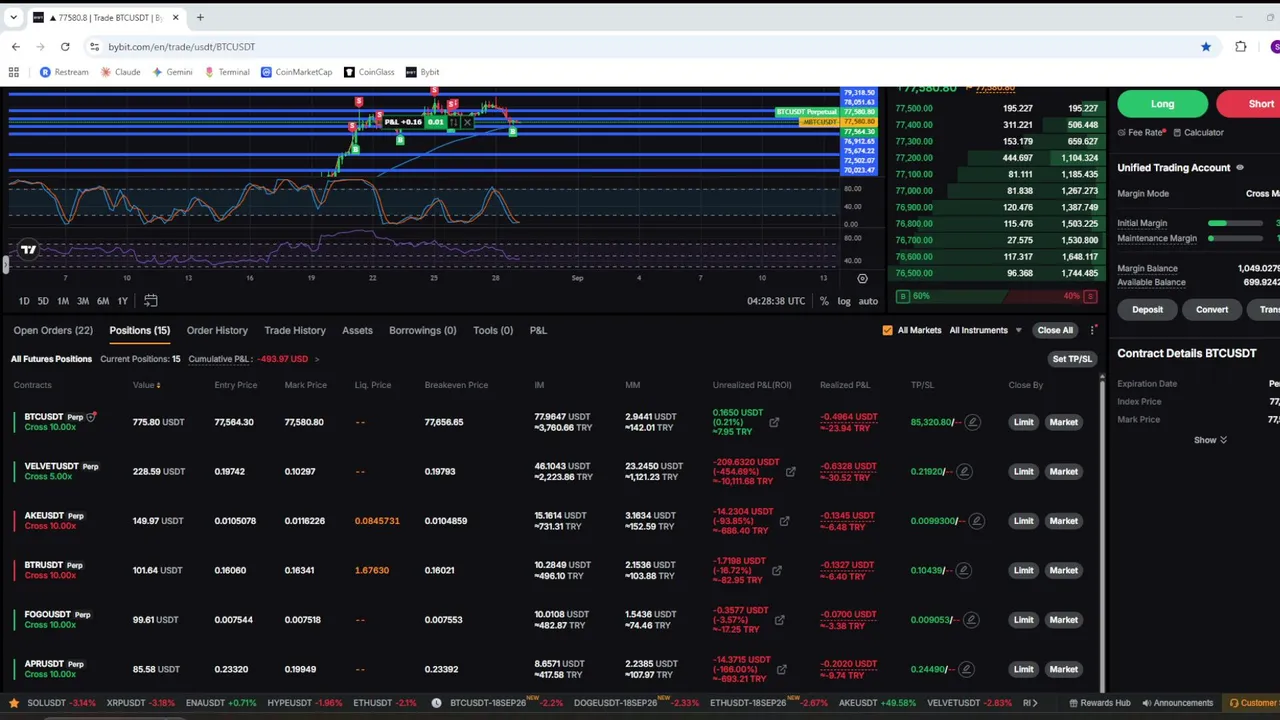Go back to the previous page
Viewport: 1280px width, 720px height.
(16, 46)
